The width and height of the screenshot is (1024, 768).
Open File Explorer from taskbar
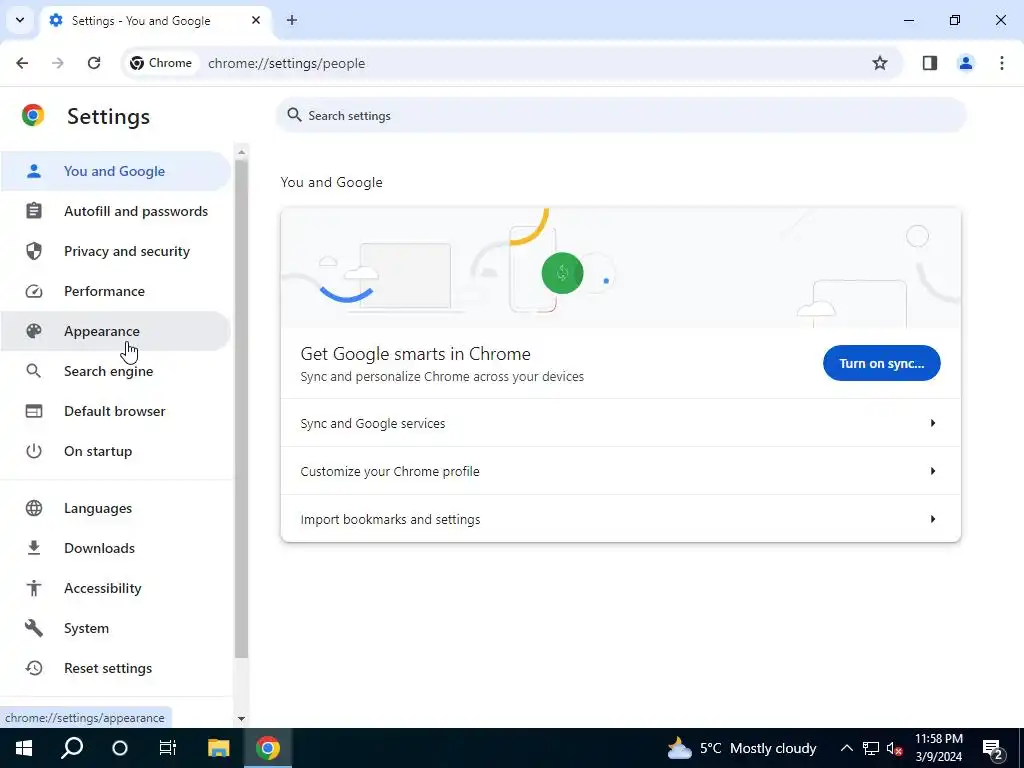click(218, 748)
